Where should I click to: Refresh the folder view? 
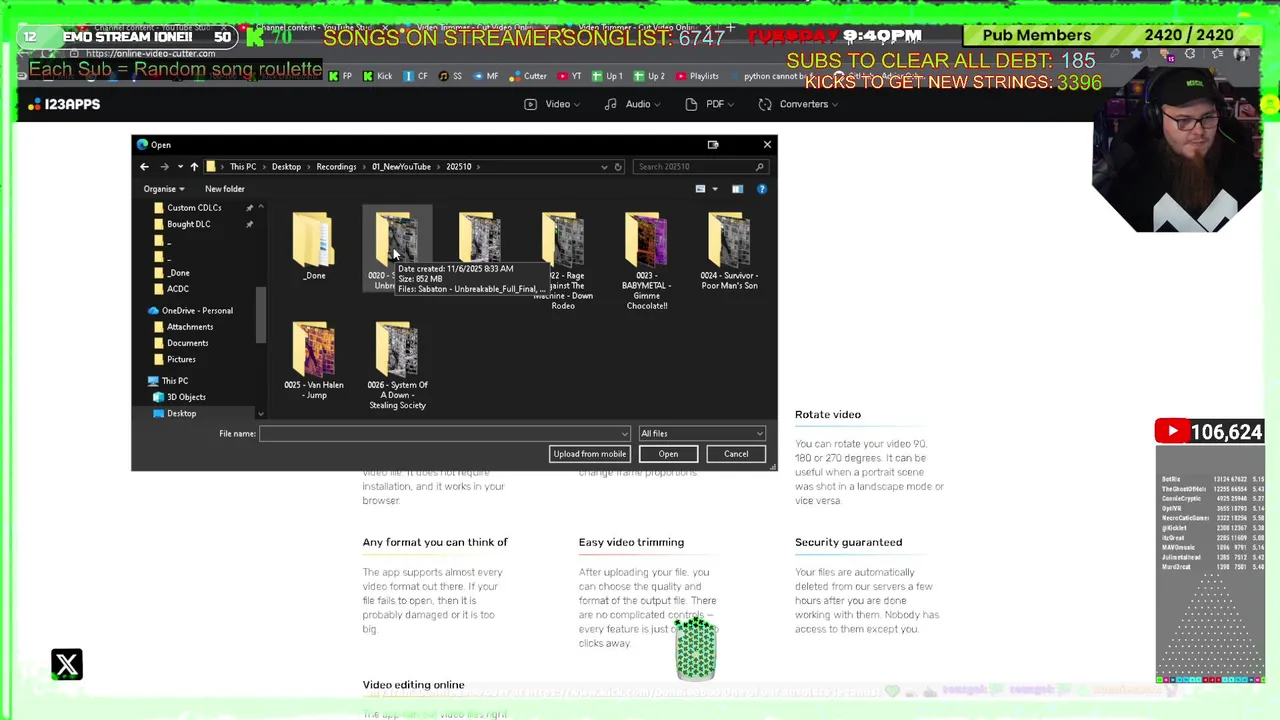point(618,167)
